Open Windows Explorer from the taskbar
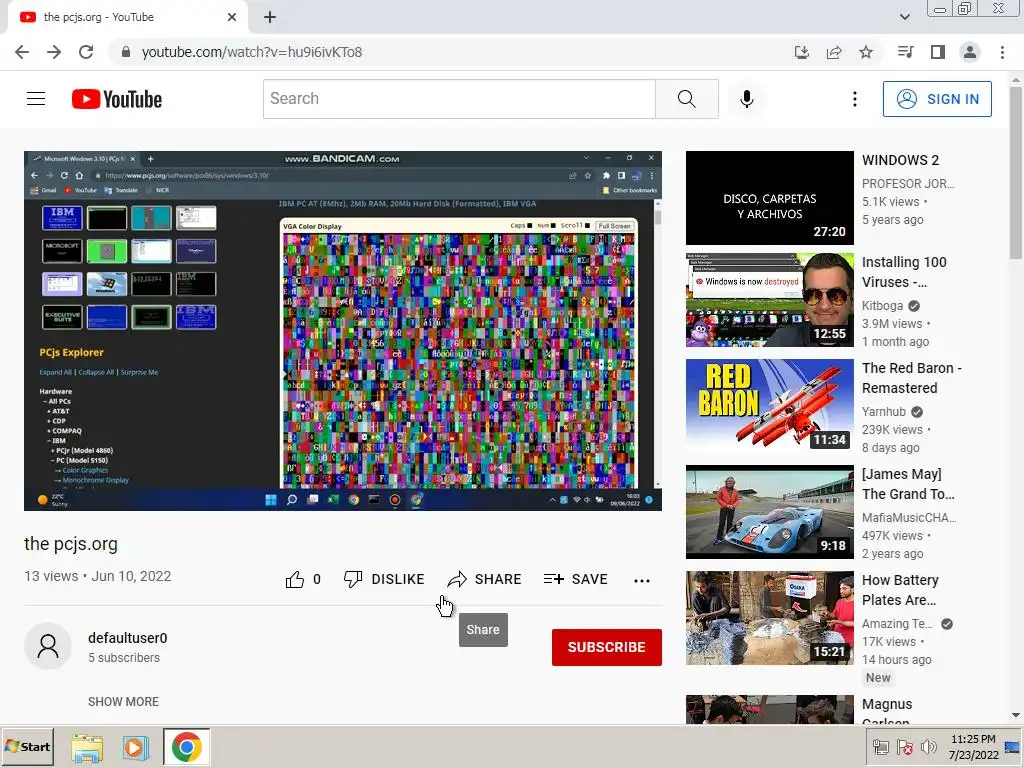The width and height of the screenshot is (1024, 768). tap(87, 747)
